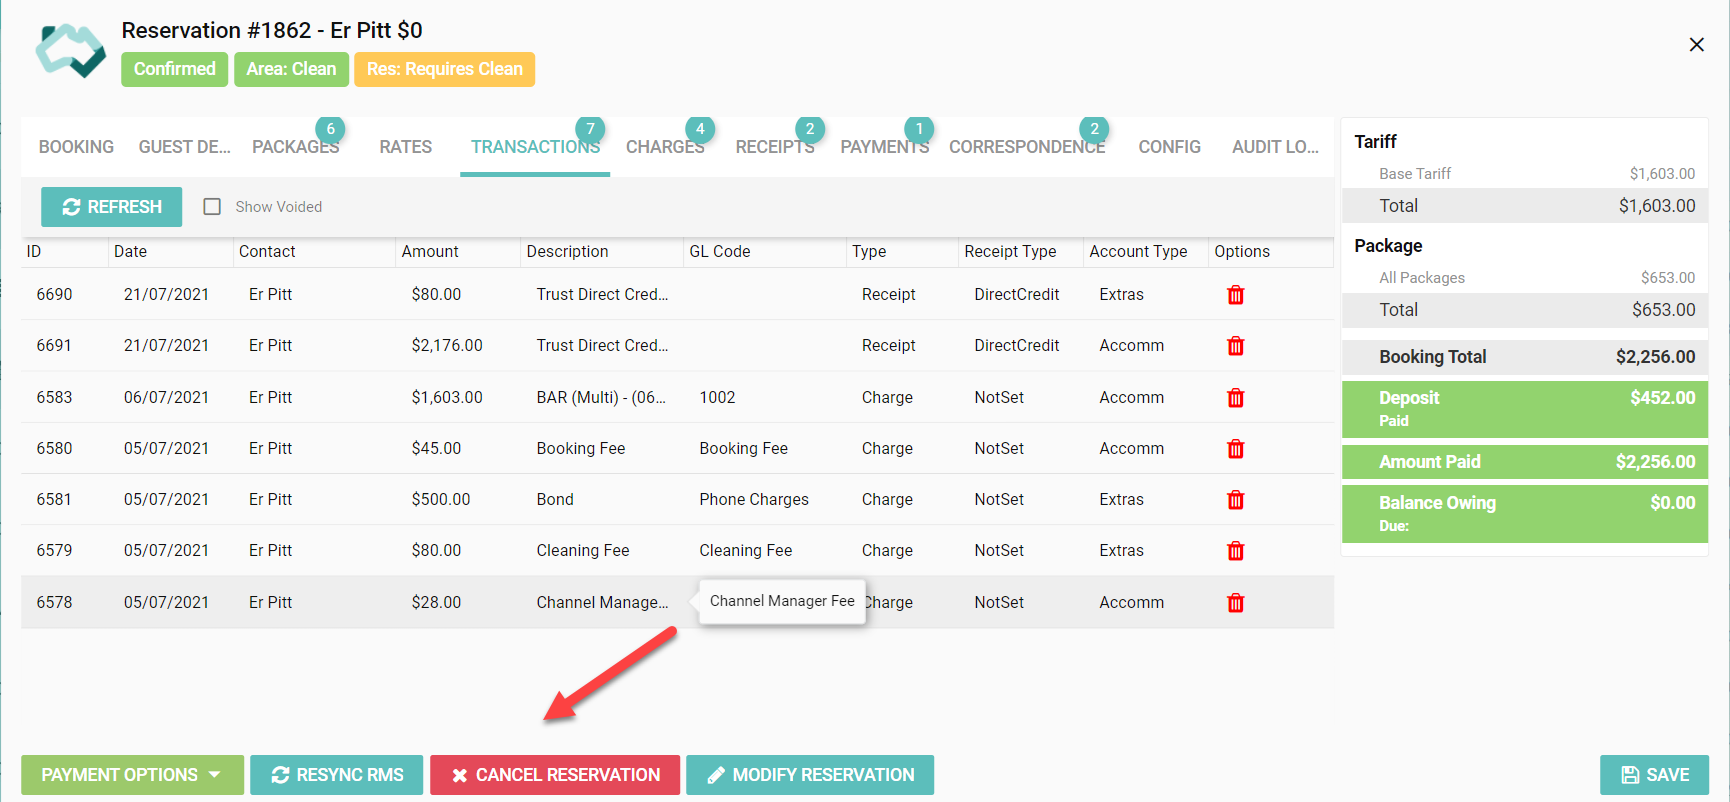This screenshot has height=802, width=1730.
Task: Delete transaction 6690 using its trash icon
Action: pyautogui.click(x=1235, y=295)
